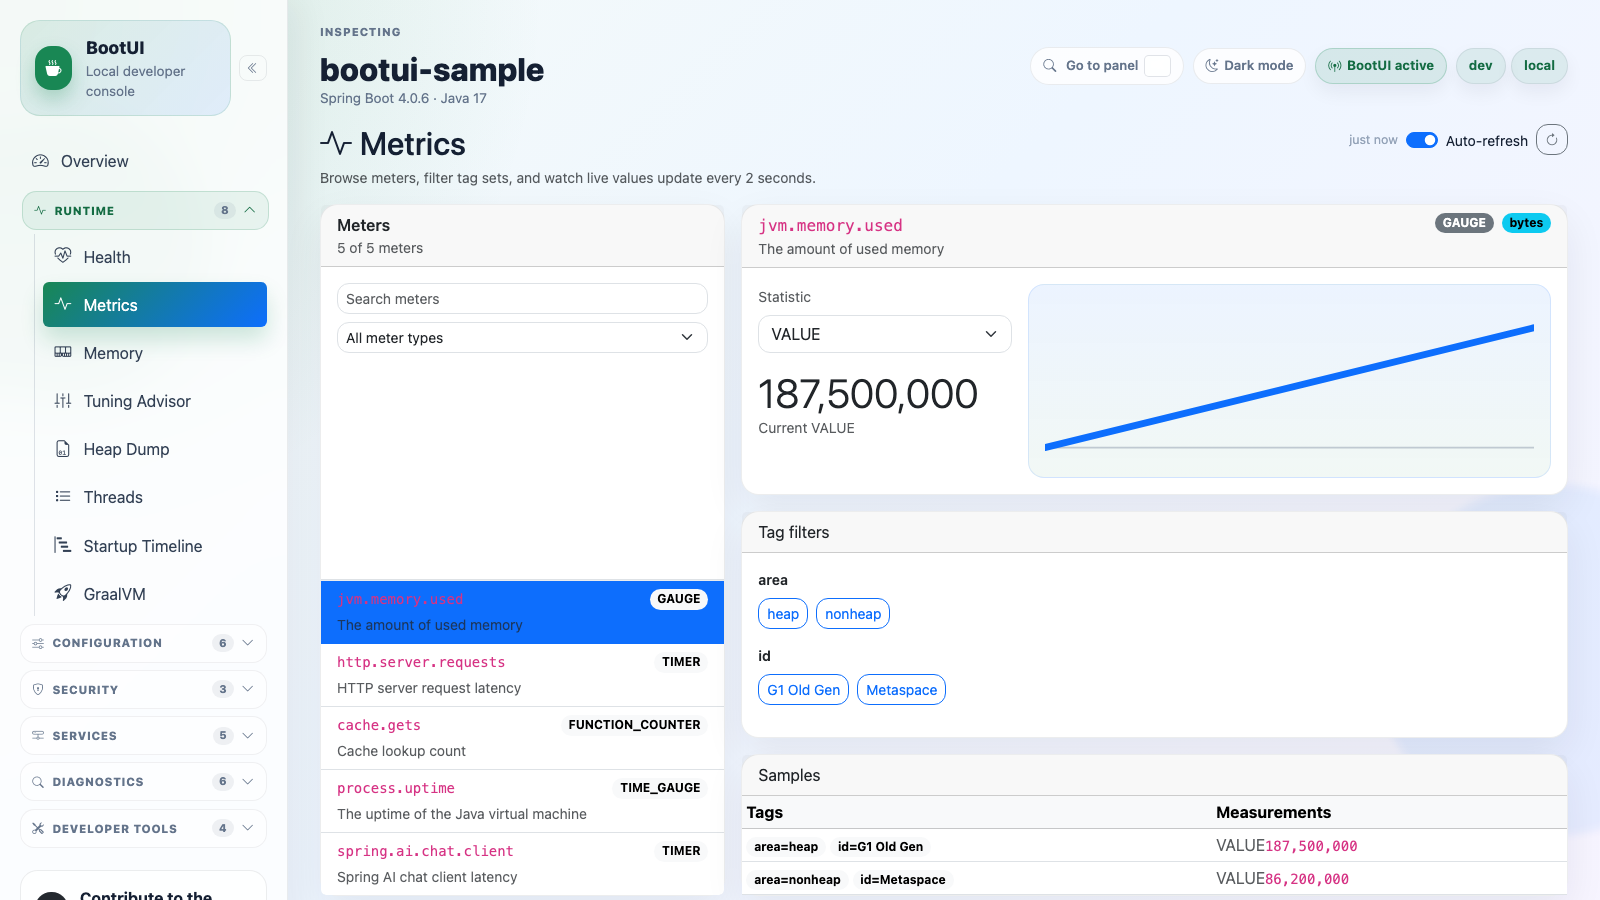Click the Security shield icon

tap(38, 689)
